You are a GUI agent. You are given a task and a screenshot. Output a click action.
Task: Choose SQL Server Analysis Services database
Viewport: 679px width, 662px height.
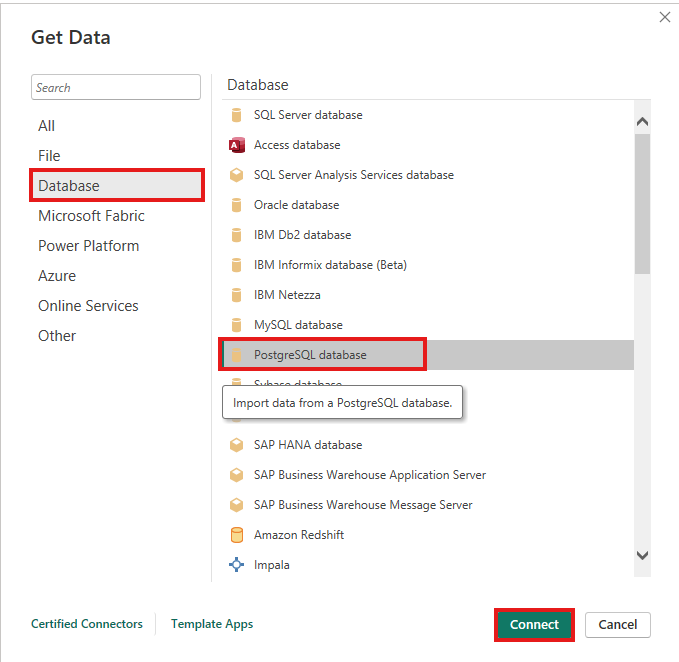428,175
